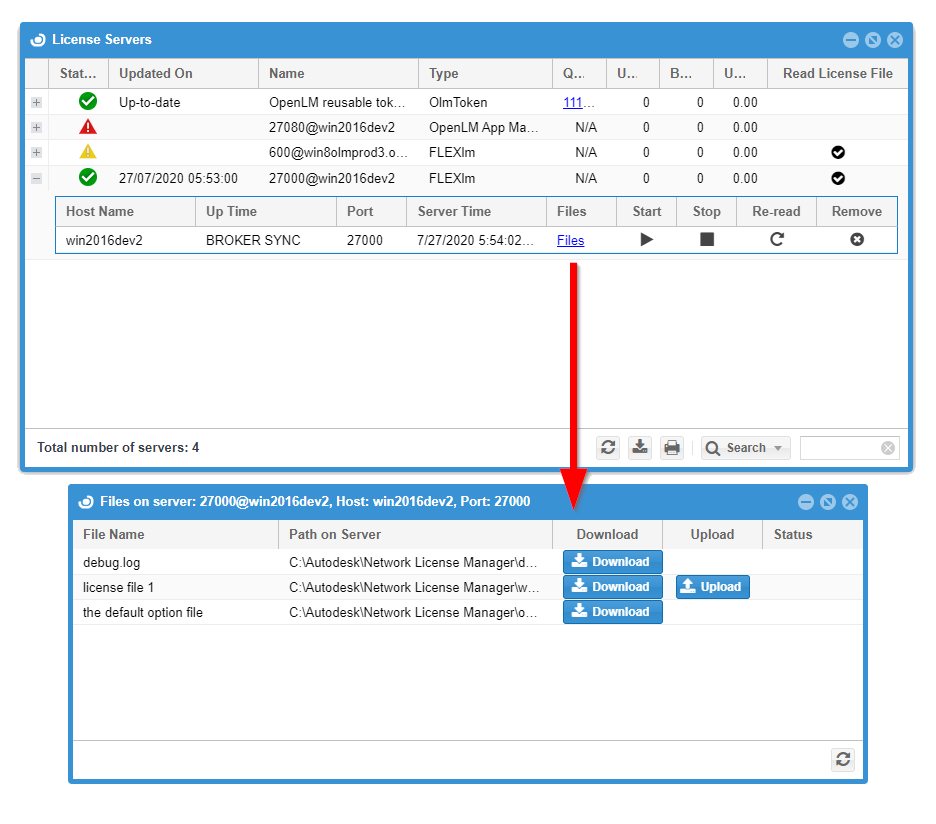Click read license file check for 600@win8olmprod3
The width and height of the screenshot is (936, 824).
(838, 152)
